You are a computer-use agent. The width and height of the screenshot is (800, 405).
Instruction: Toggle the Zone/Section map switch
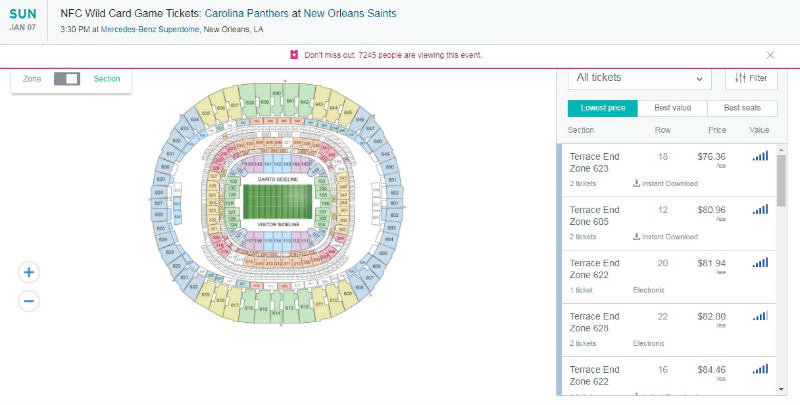[67, 79]
